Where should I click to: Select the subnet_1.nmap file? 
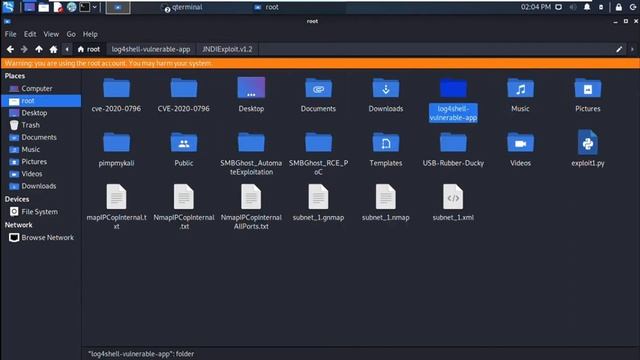[x=386, y=197]
